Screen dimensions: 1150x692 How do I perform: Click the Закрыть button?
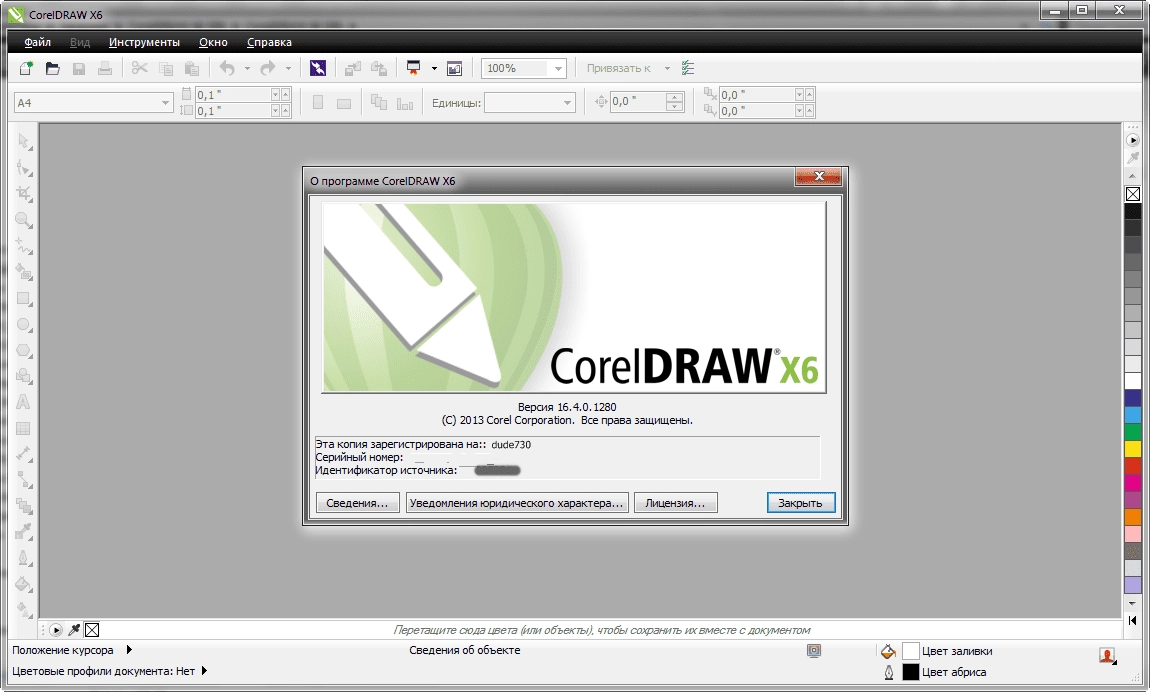point(801,503)
